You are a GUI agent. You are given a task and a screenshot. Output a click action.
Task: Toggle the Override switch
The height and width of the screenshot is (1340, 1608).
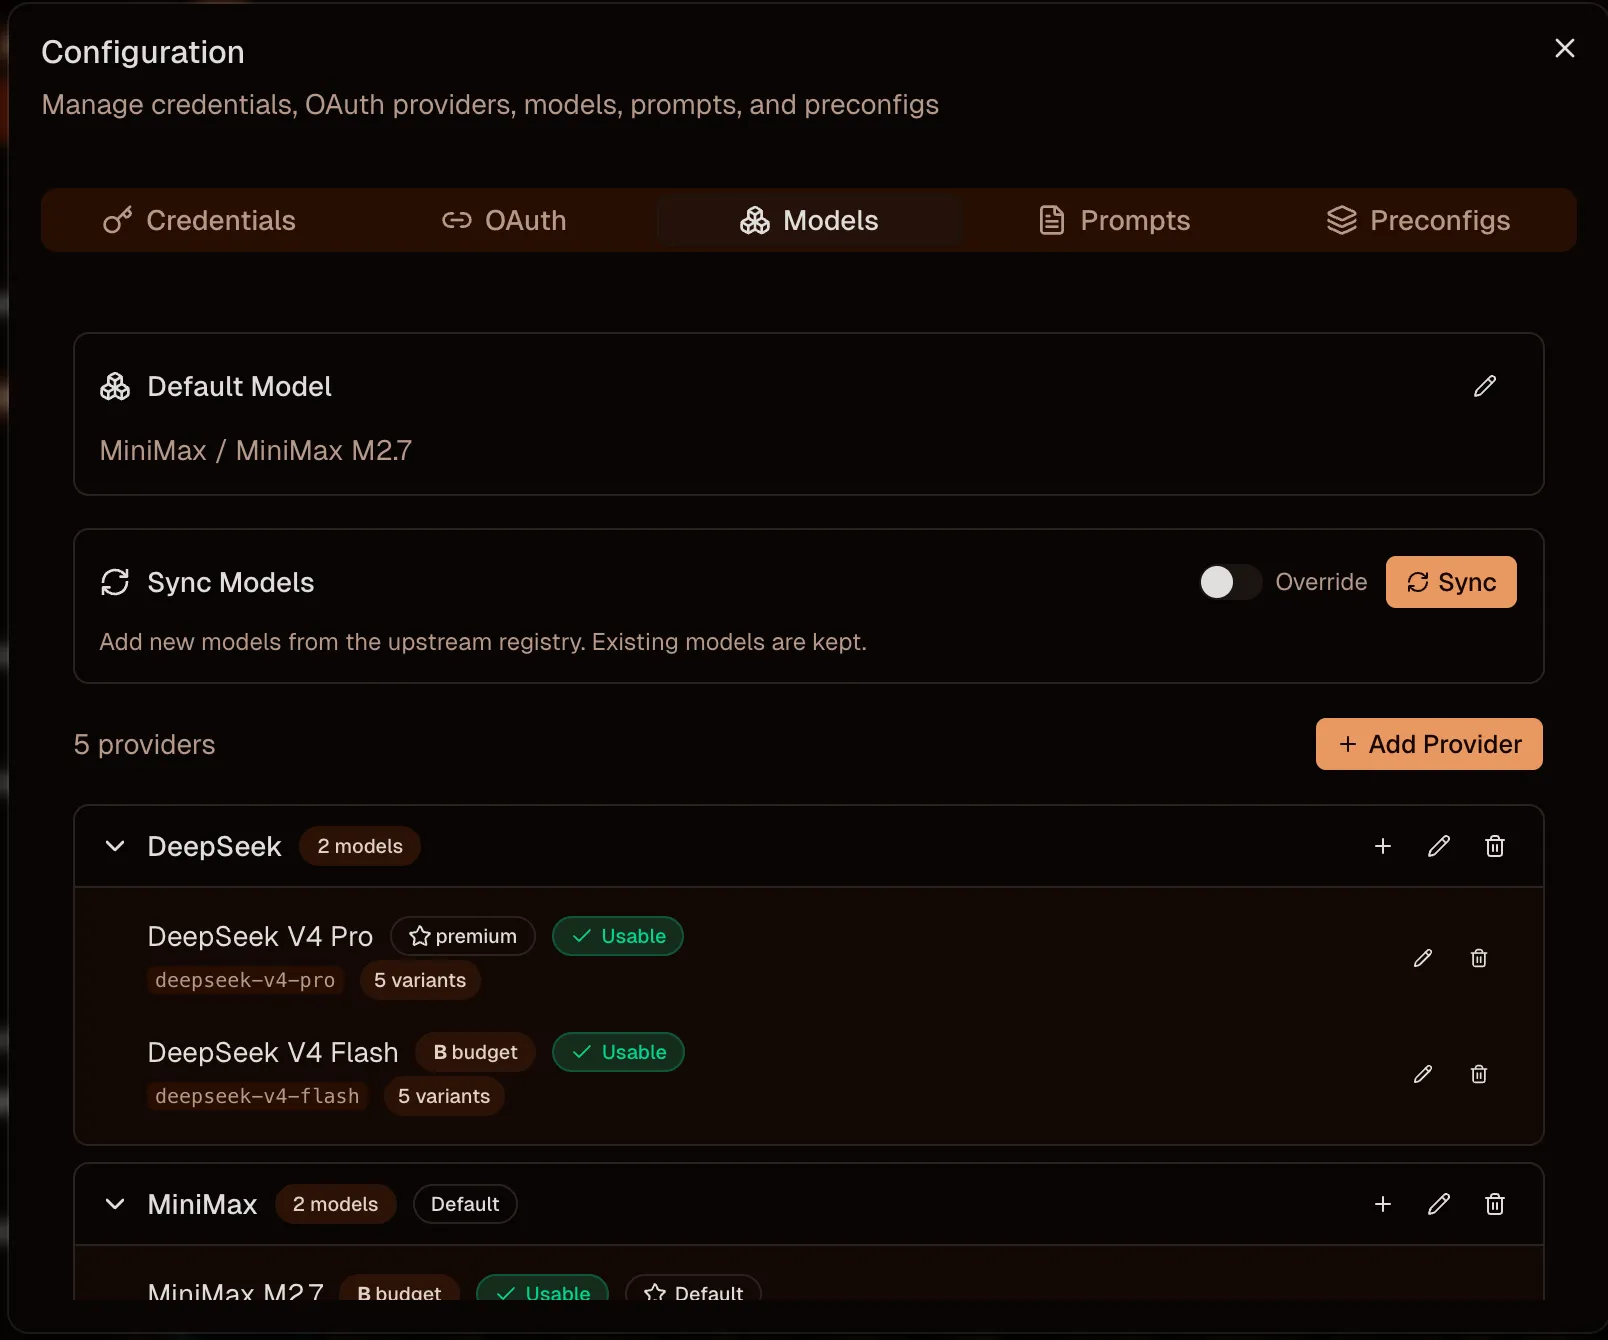pyautogui.click(x=1230, y=582)
